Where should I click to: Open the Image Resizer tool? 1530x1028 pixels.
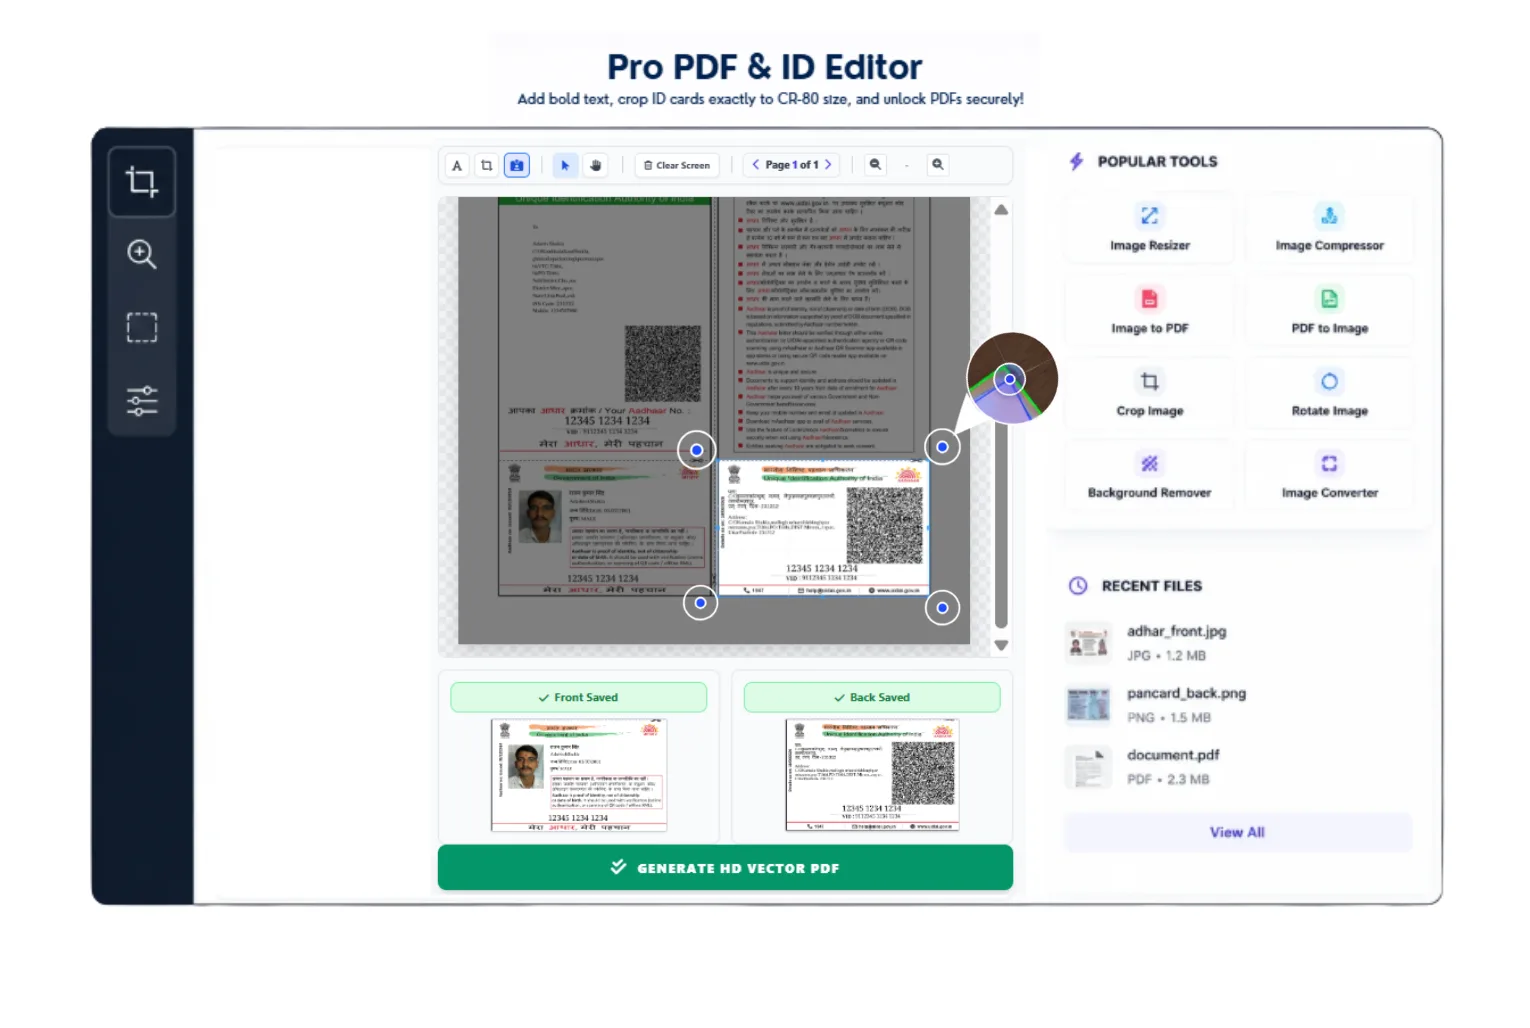[1150, 229]
